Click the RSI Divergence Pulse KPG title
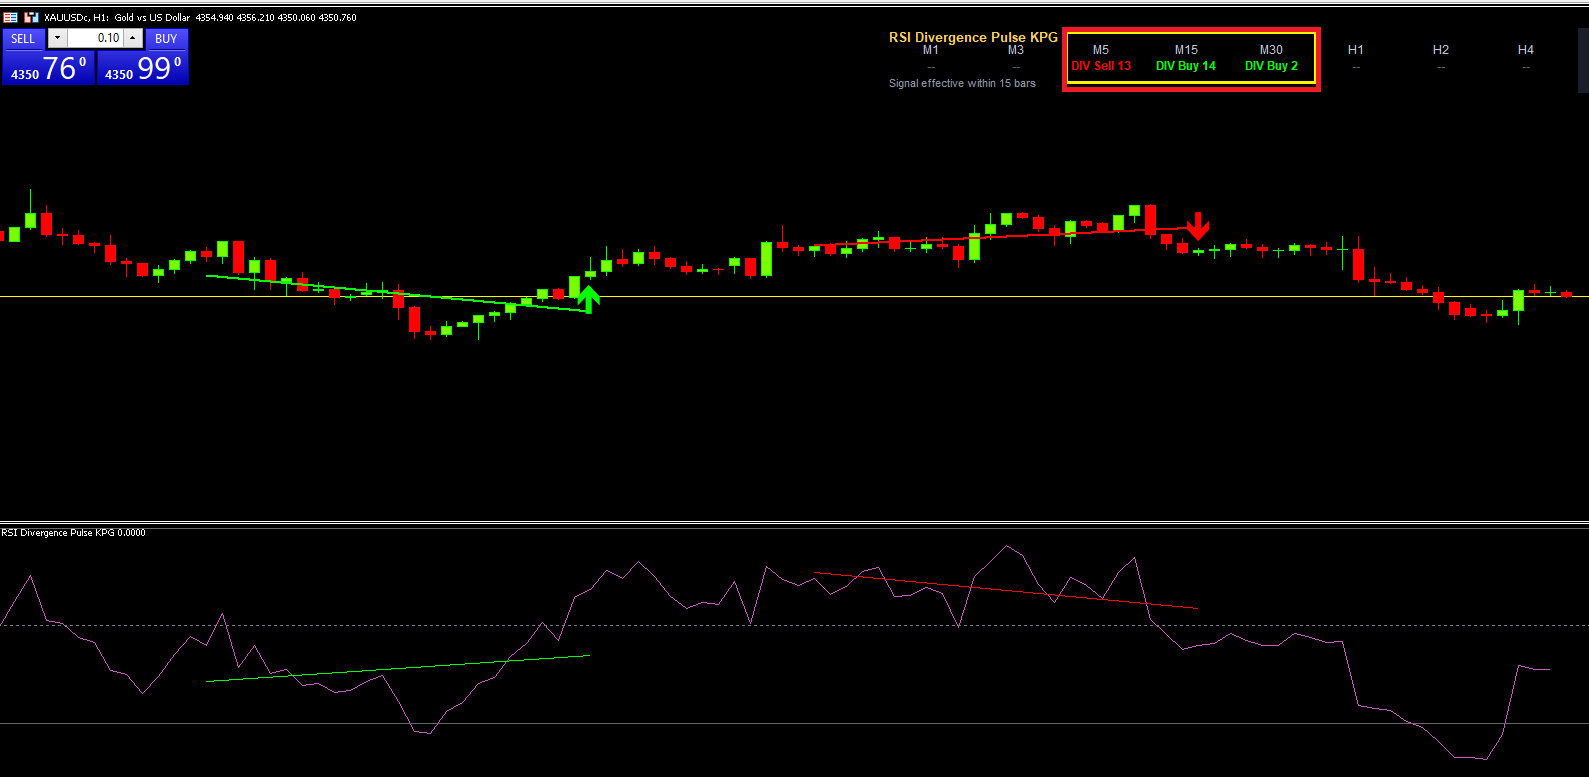The width and height of the screenshot is (1589, 777). pos(973,37)
